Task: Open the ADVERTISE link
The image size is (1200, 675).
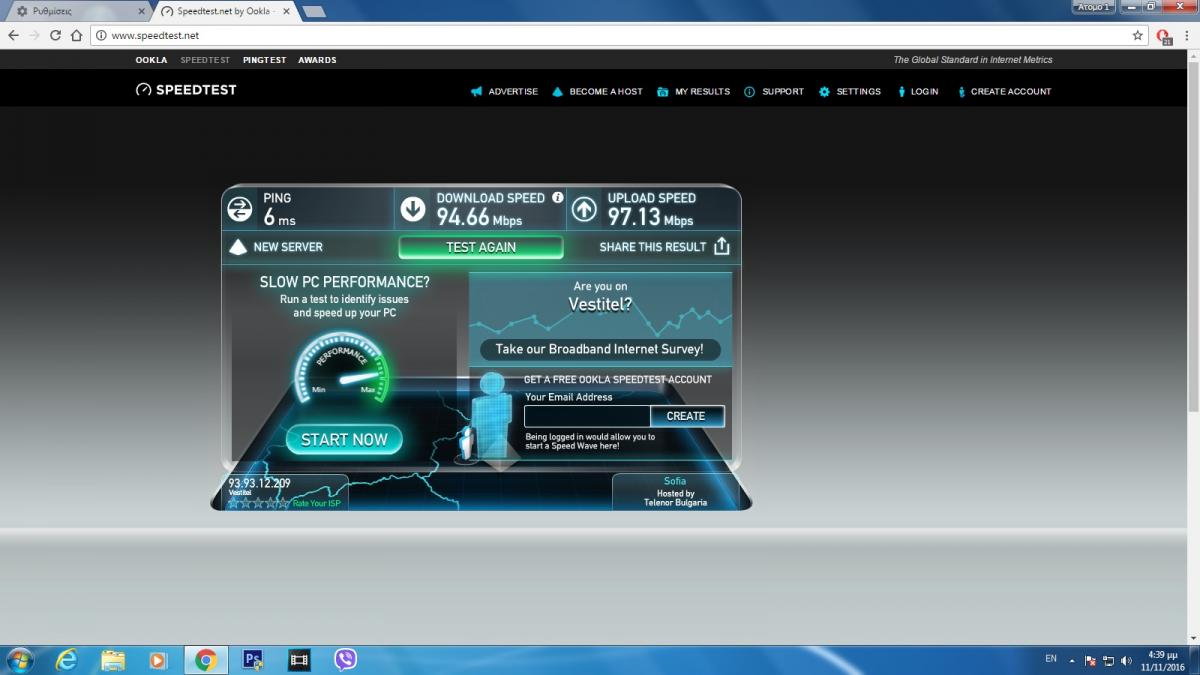Action: (x=513, y=92)
